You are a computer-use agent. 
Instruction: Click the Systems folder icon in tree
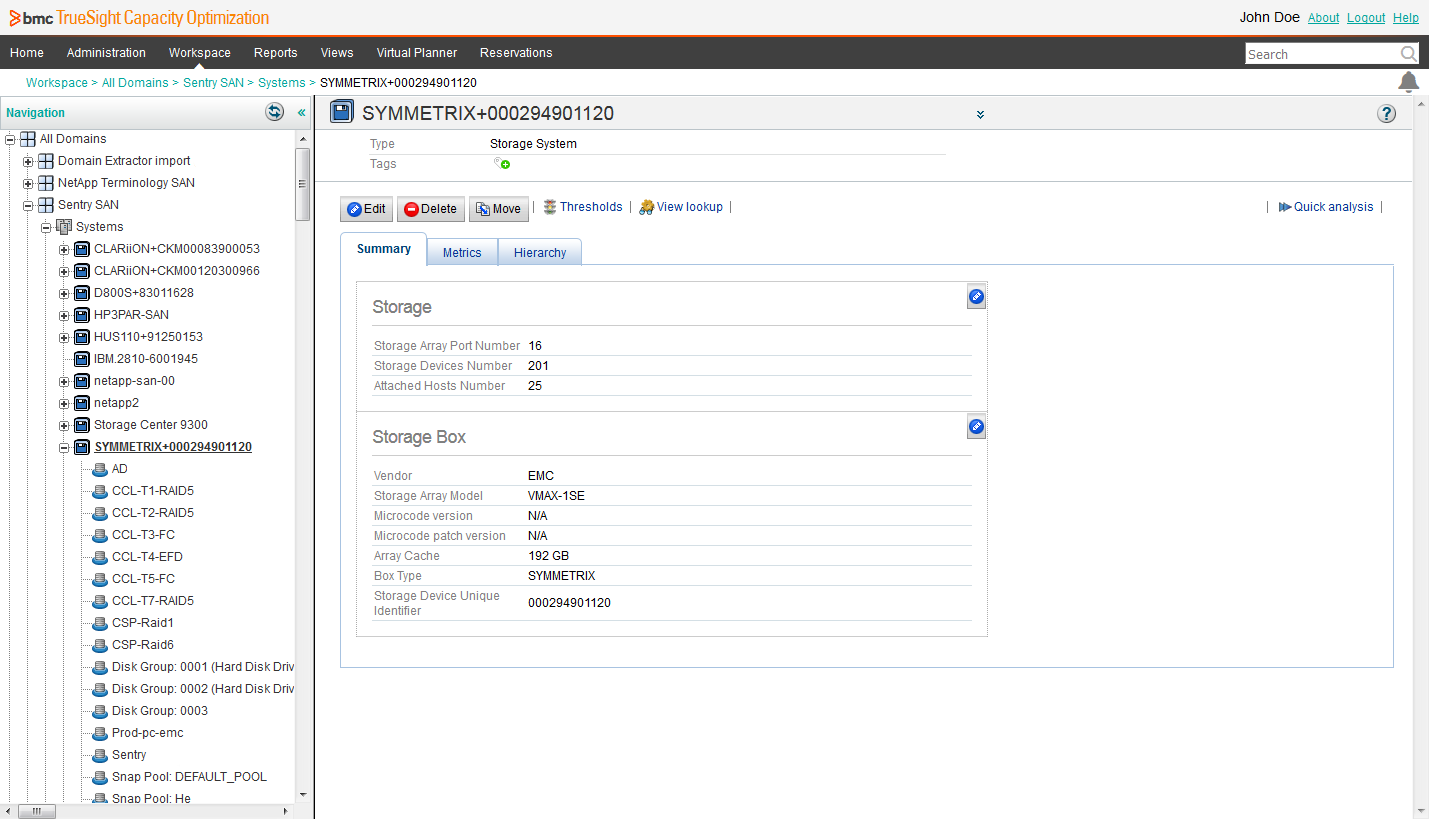[64, 227]
